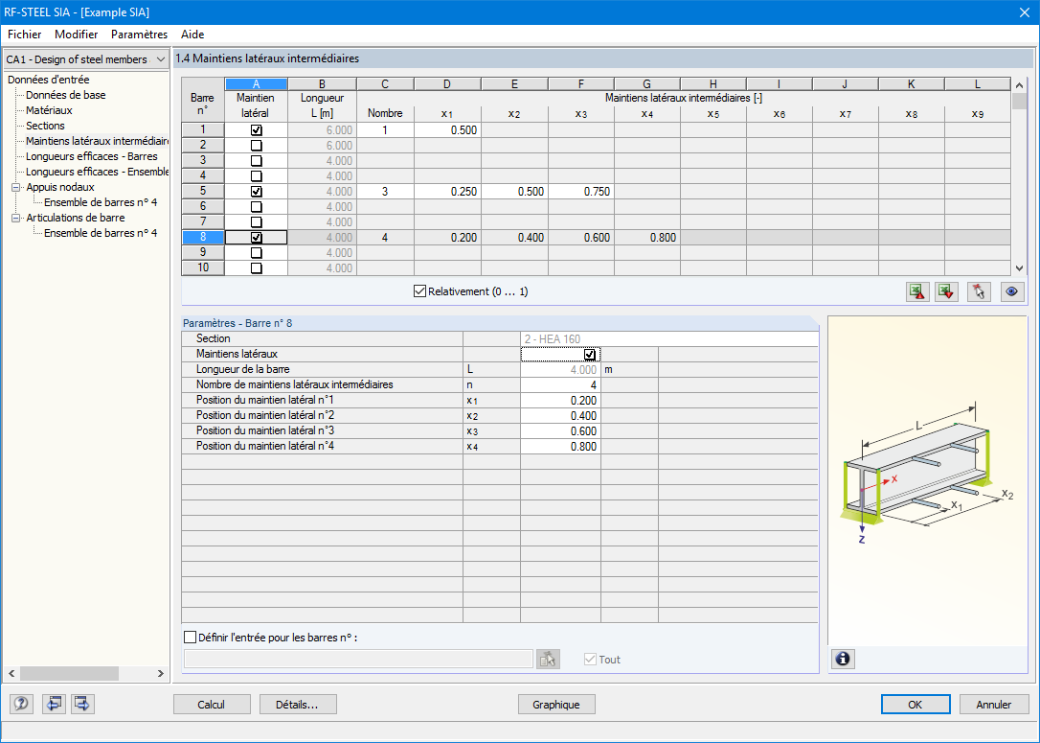Screen dimensions: 1040x743
Task: Select Maintiens latéraux intermédiaires tree item
Action: pyautogui.click(x=97, y=141)
